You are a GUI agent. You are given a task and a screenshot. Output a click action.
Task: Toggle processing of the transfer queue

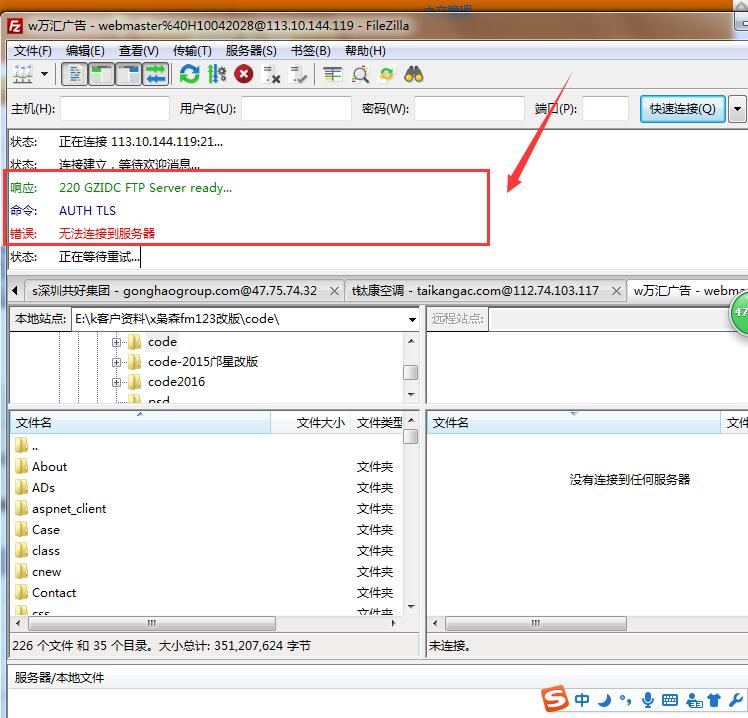[217, 74]
